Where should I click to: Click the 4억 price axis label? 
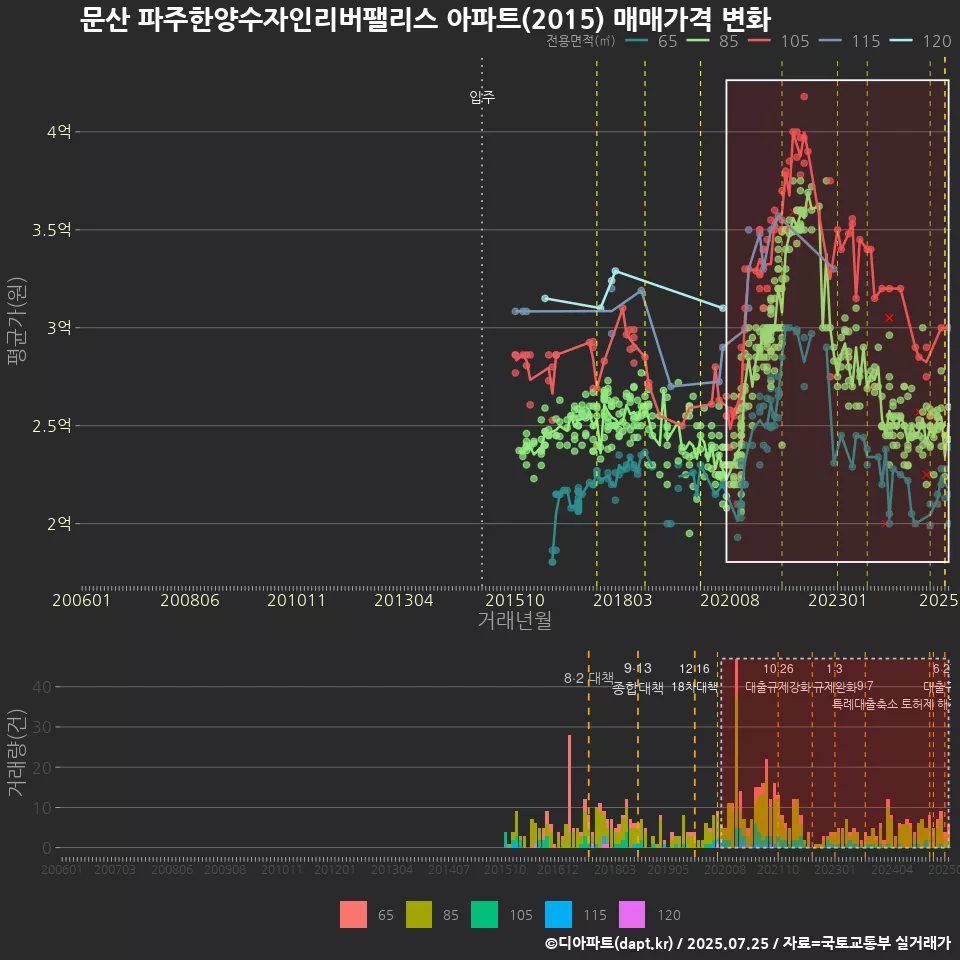tap(59, 132)
